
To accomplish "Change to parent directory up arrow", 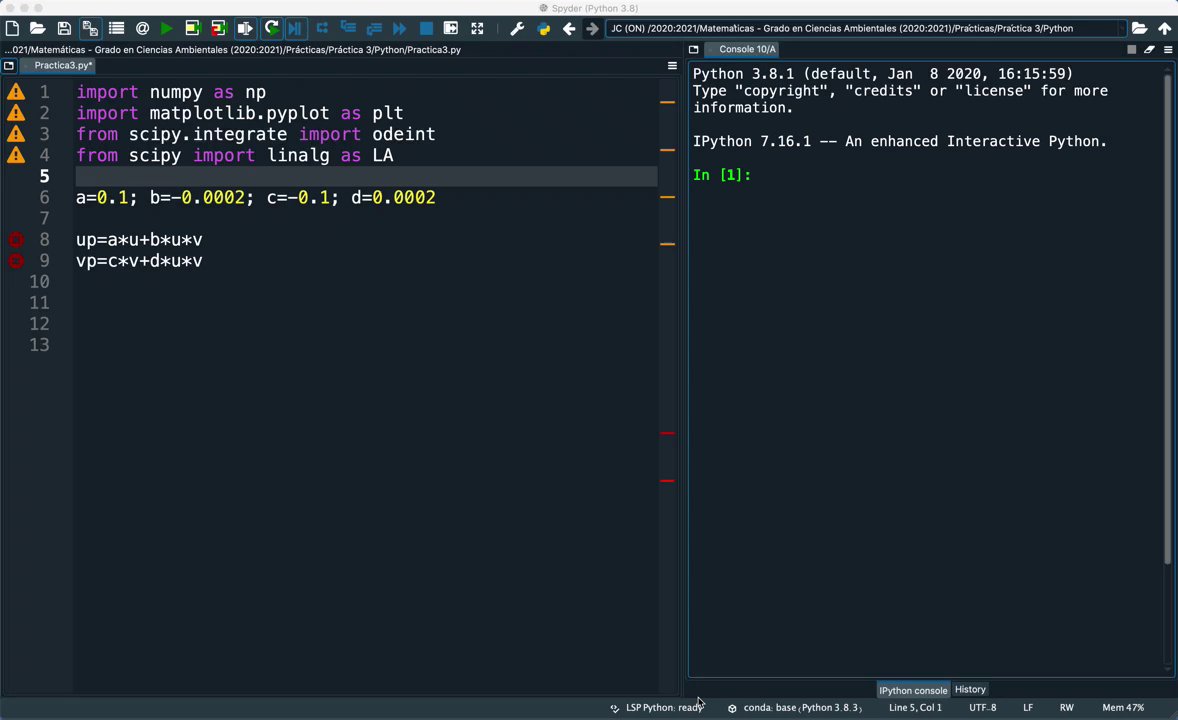I will pos(1164,29).
